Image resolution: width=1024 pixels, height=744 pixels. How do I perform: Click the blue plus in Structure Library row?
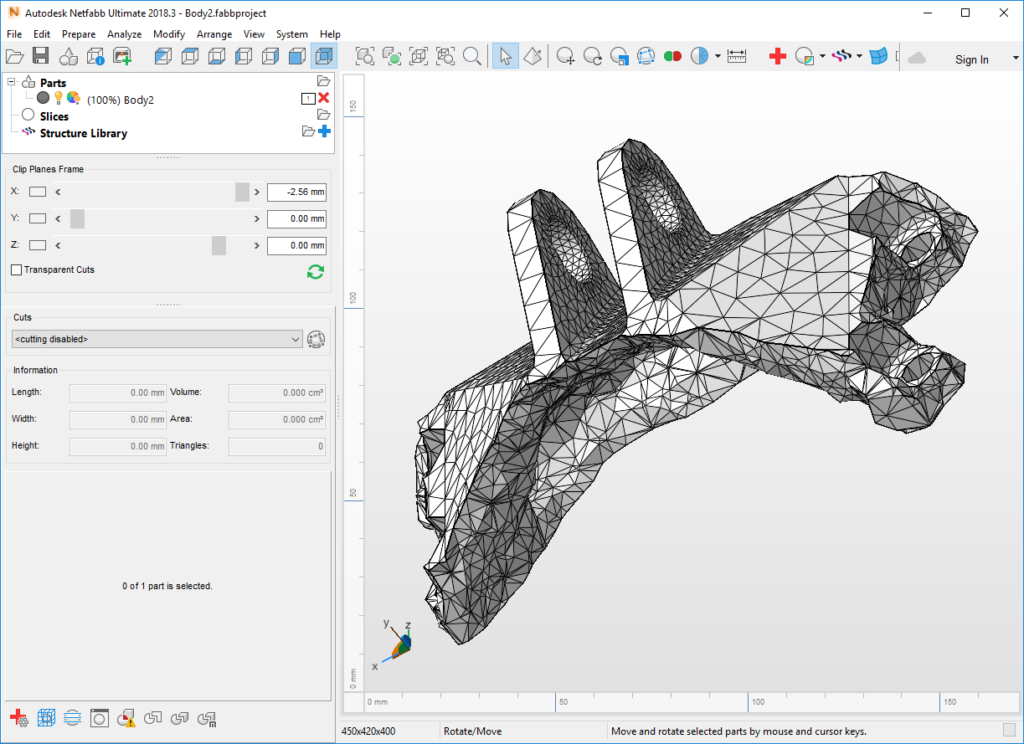coord(324,132)
